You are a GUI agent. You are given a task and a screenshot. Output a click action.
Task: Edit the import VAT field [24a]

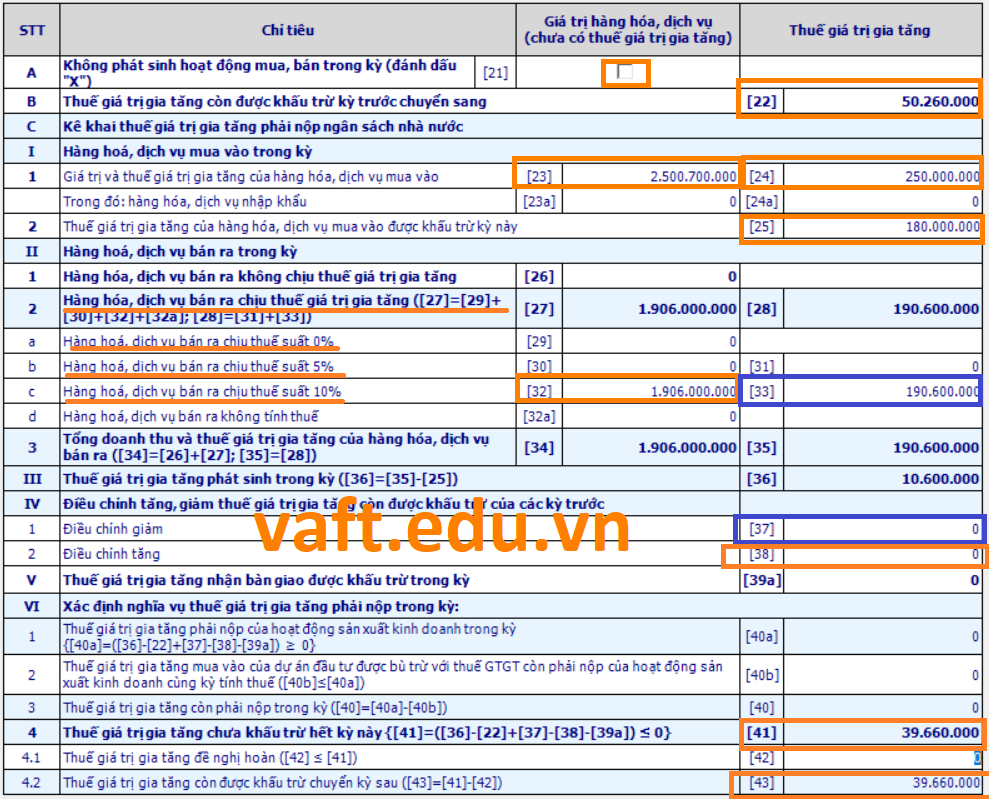coord(882,201)
